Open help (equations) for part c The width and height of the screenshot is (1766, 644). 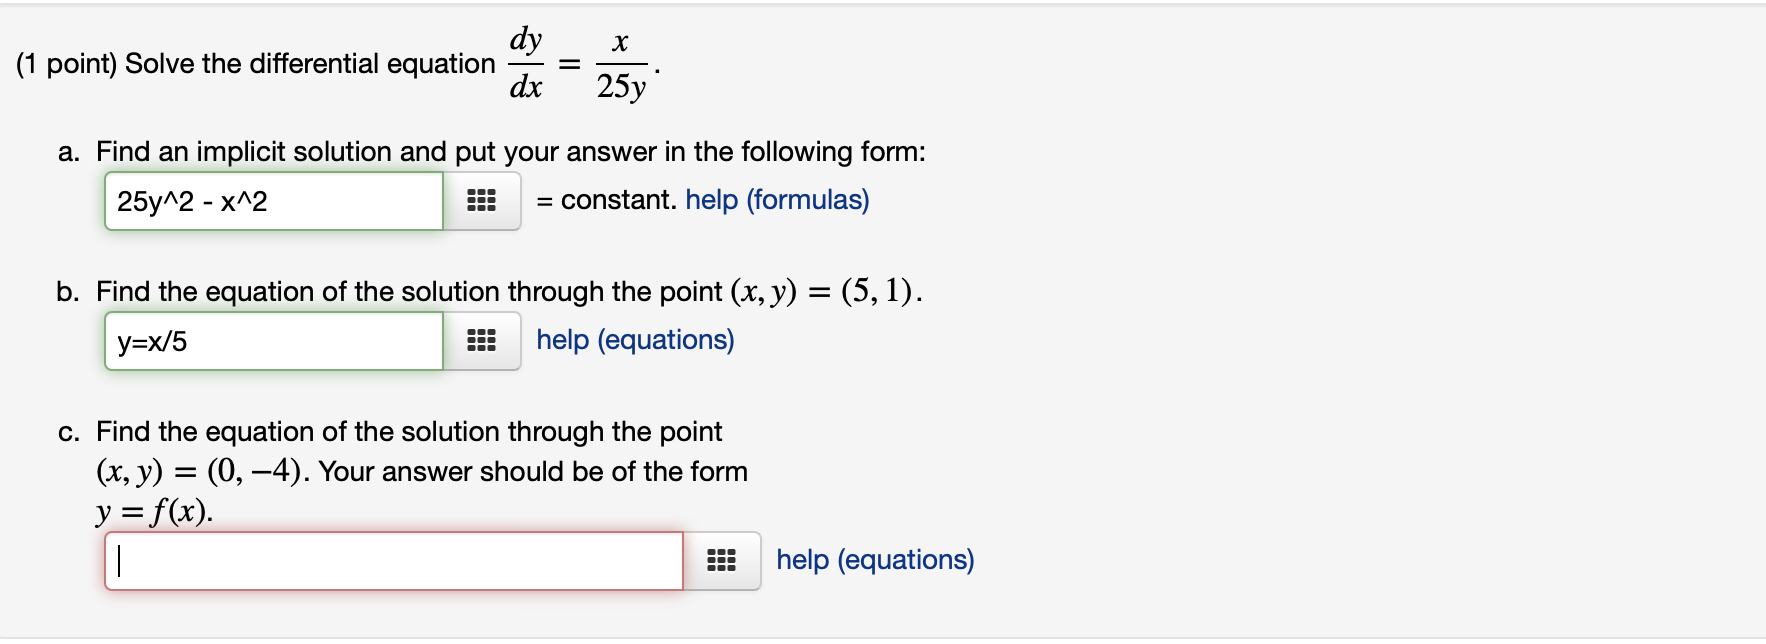[x=875, y=560]
